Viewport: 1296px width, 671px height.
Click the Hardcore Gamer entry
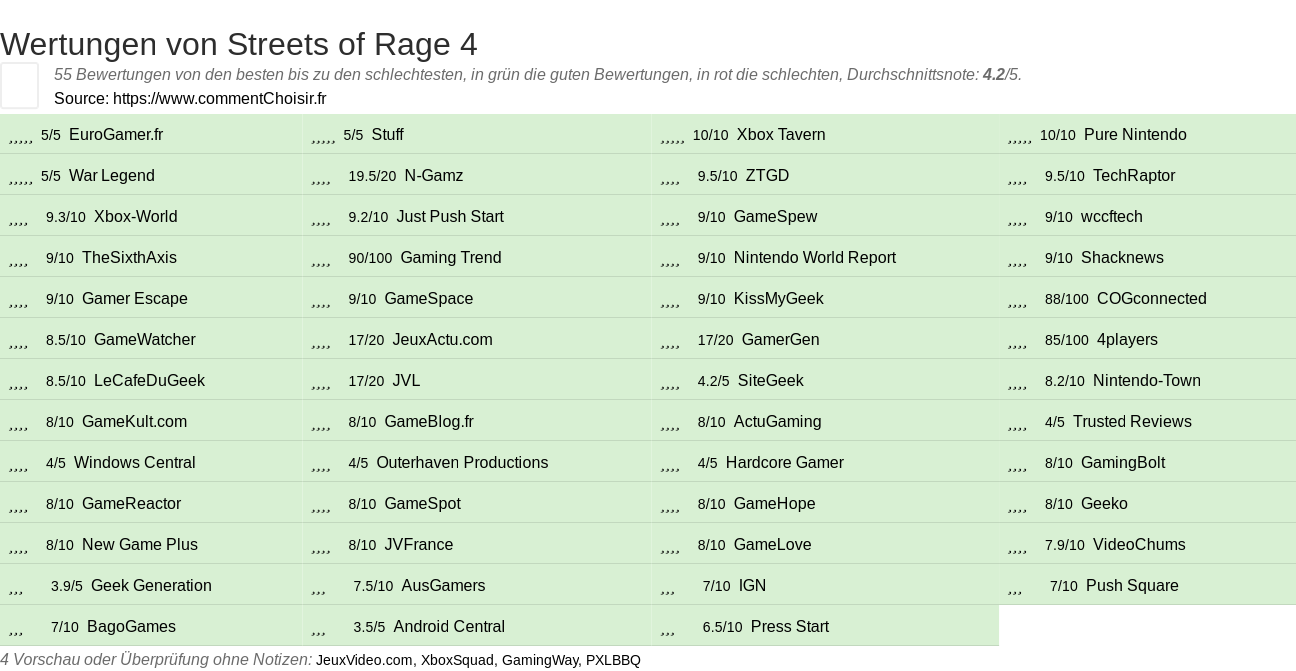(x=785, y=462)
